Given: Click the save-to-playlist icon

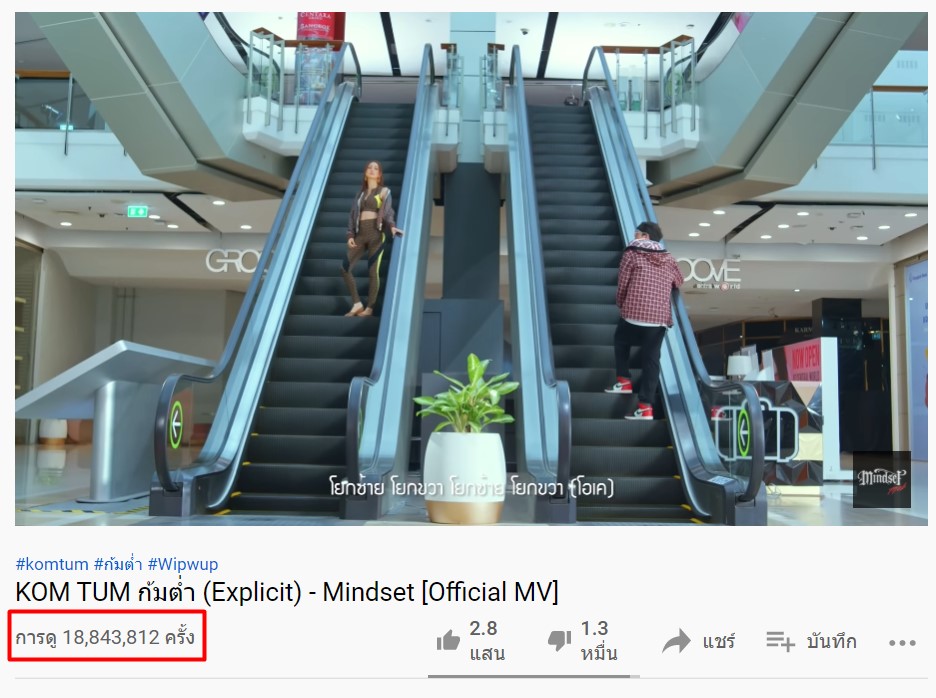Looking at the screenshot, I should (x=780, y=641).
